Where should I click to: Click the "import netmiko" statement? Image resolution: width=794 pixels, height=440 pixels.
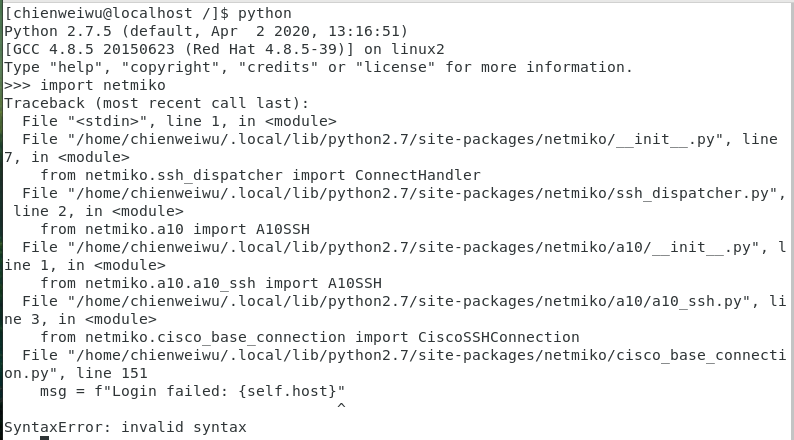(x=103, y=85)
